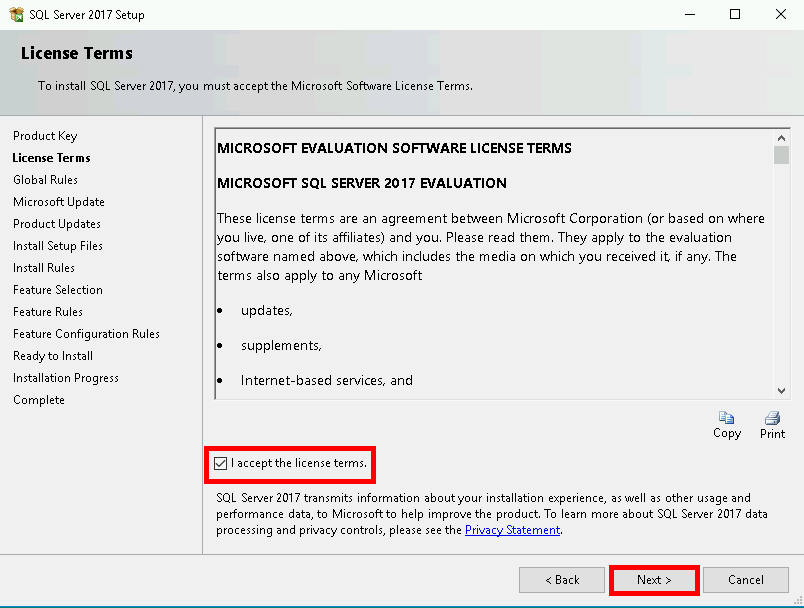This screenshot has height=608, width=804.
Task: Go back with the Back button
Action: pyautogui.click(x=561, y=580)
